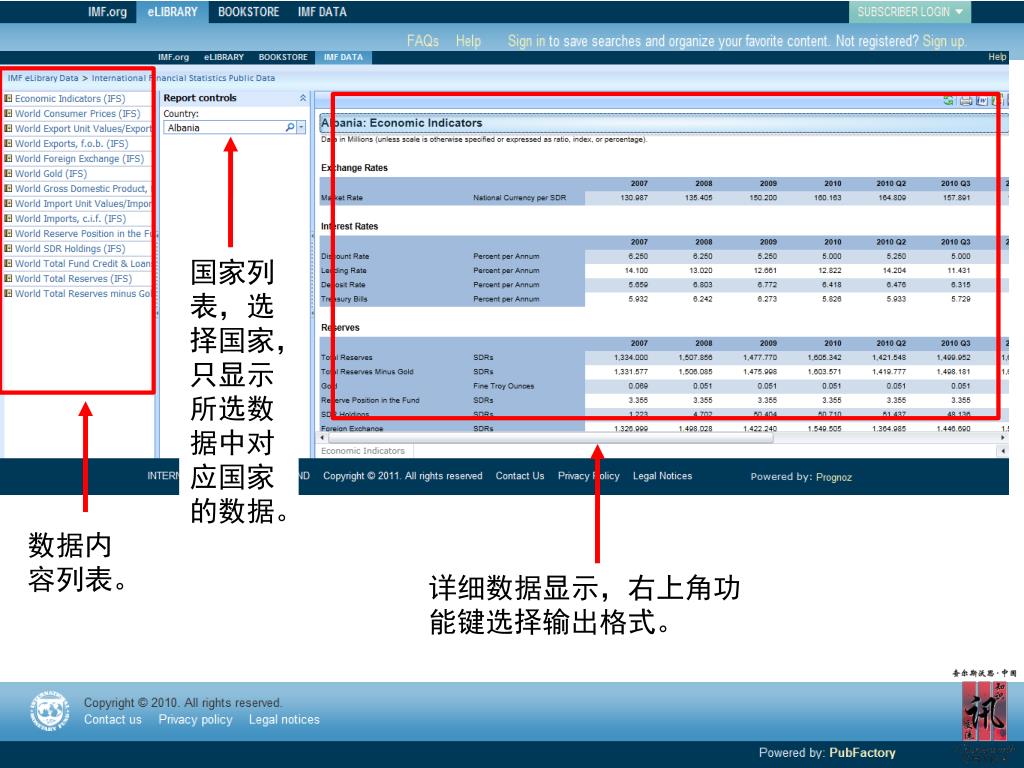Screen dimensions: 1024x768
Task: Click IMF eLibrary Data breadcrumb
Action: (x=43, y=78)
